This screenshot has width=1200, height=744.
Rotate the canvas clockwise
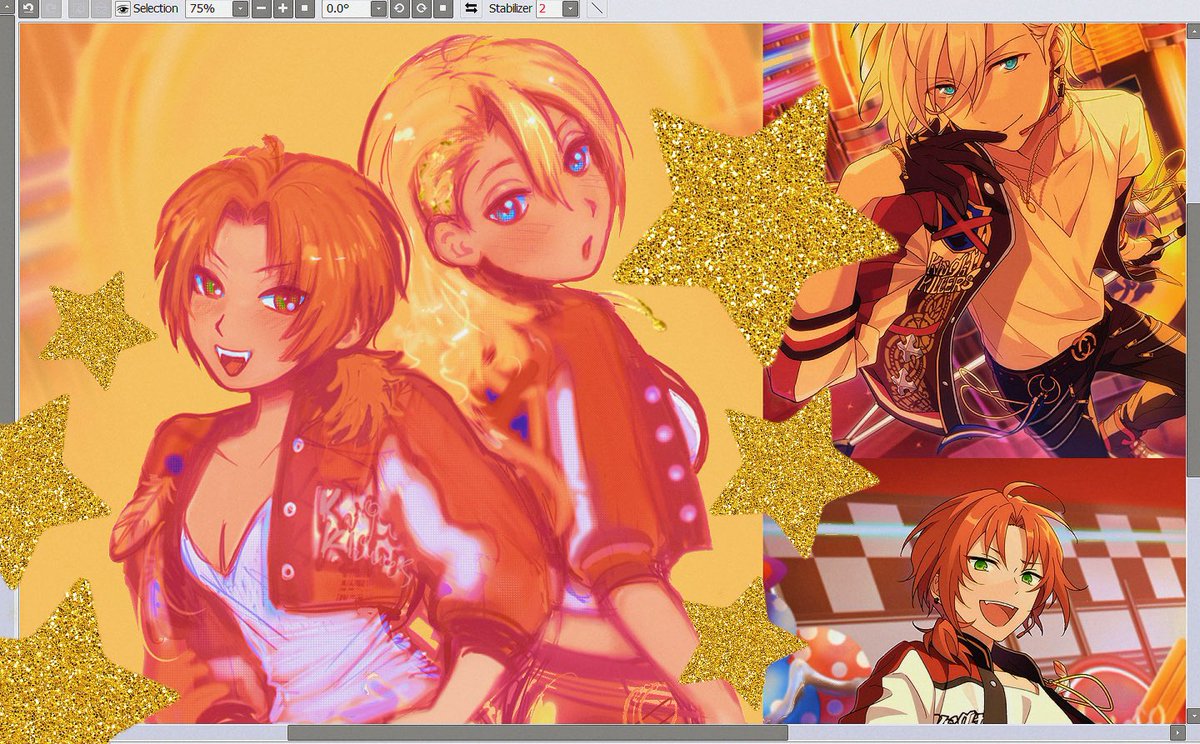pyautogui.click(x=421, y=8)
